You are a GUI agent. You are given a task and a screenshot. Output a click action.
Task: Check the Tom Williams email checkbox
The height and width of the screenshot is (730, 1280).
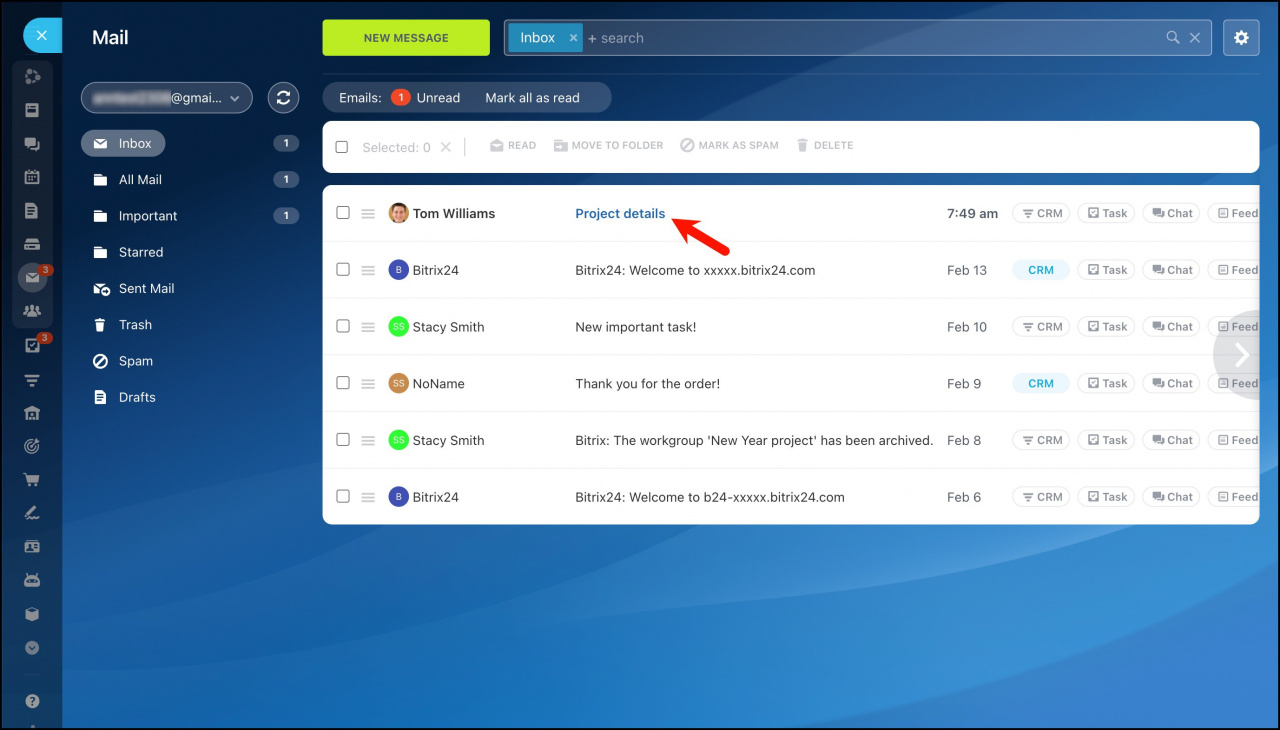click(343, 213)
